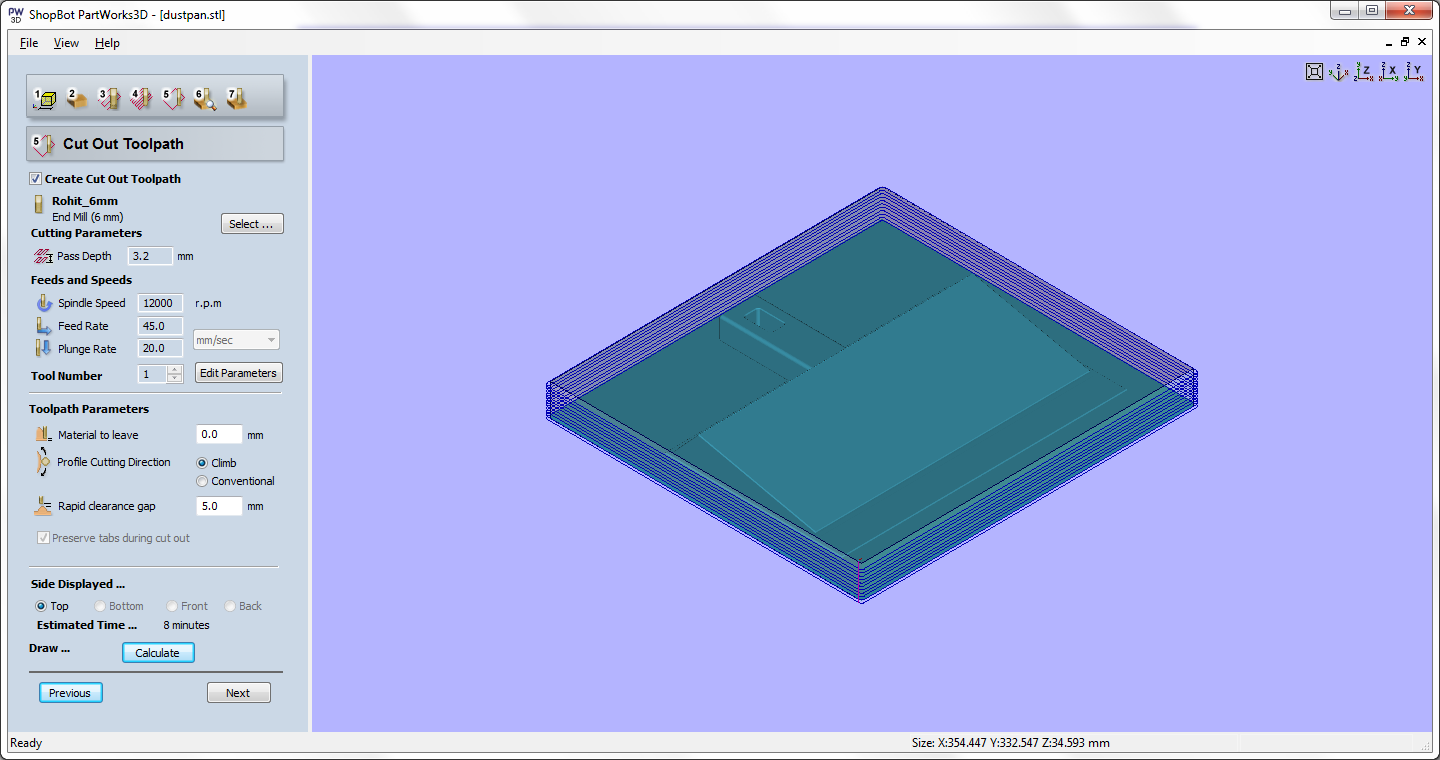Click the 'Ready' status text

(26, 743)
